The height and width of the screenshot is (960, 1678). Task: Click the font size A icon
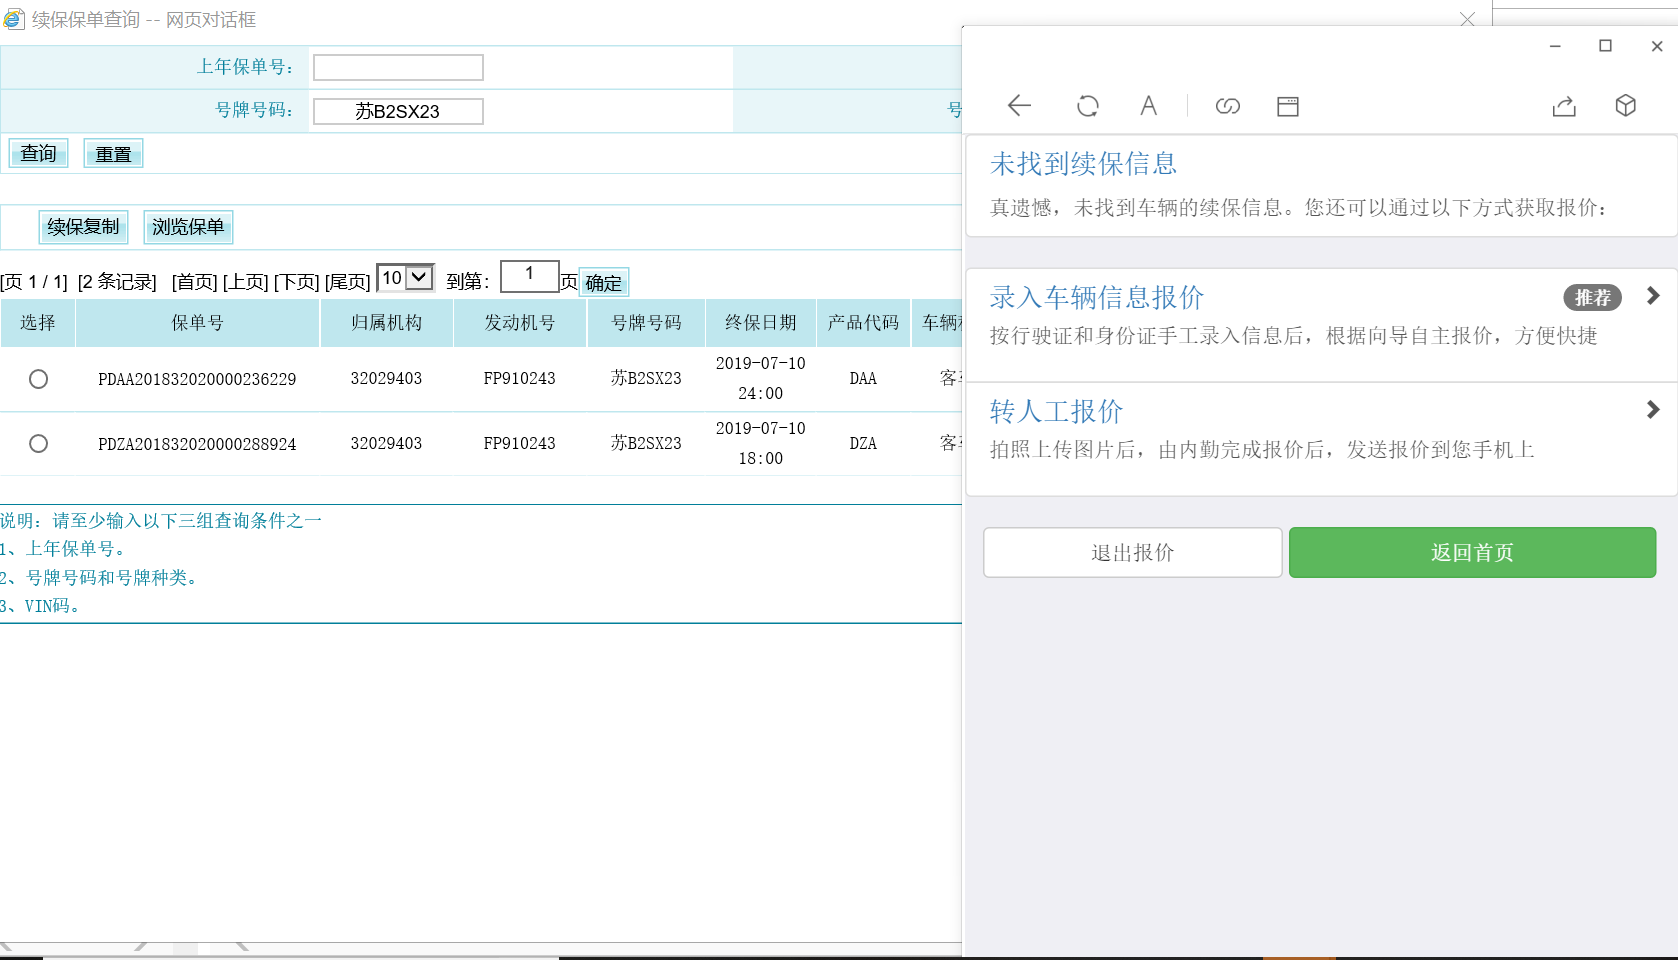pos(1148,106)
